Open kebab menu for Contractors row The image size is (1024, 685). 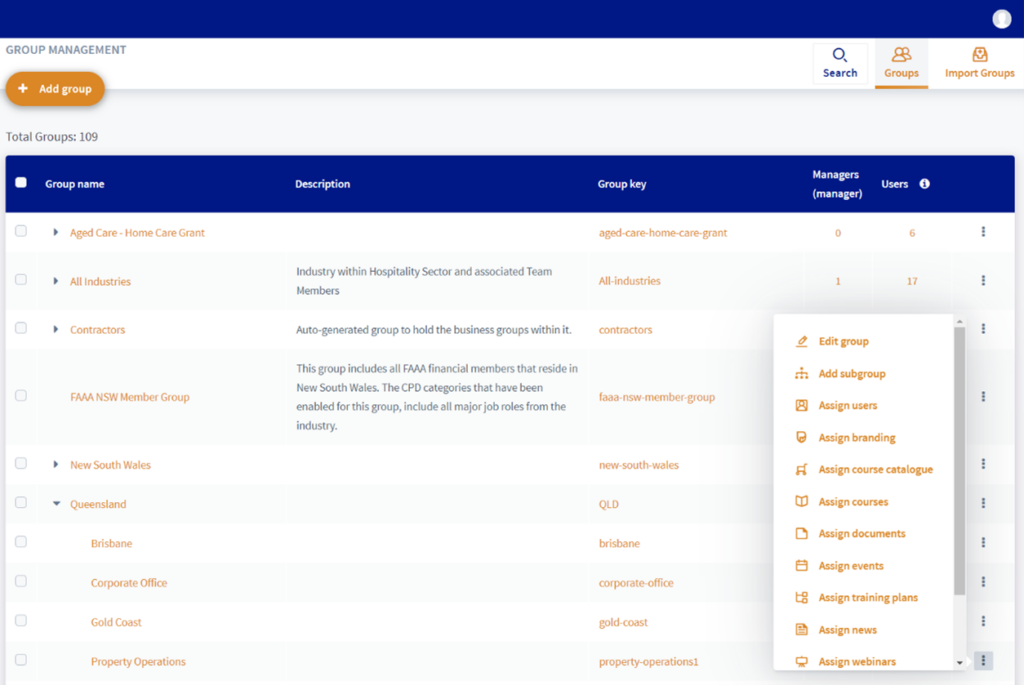983,329
